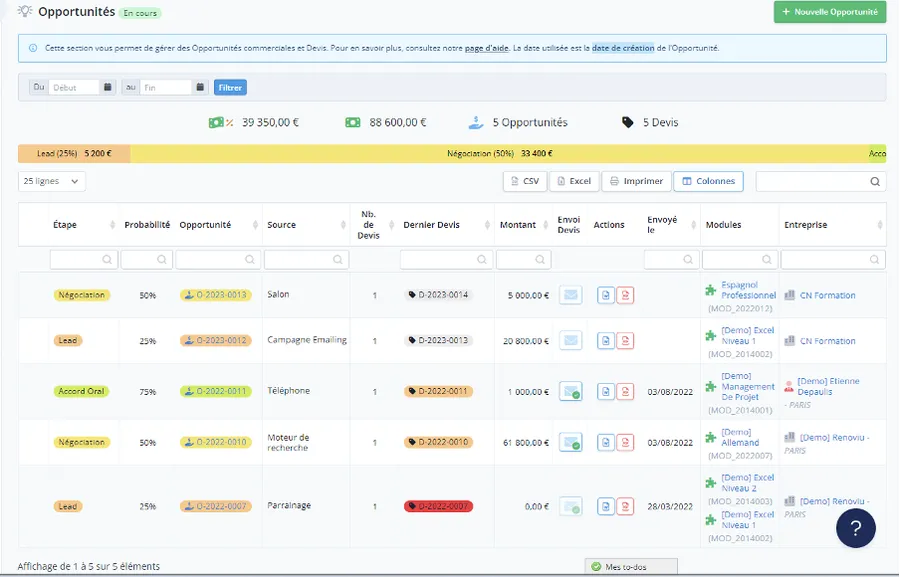Viewport: 900px width, 577px height.
Task: Click the Nouvelle Opportunité button
Action: (x=829, y=12)
